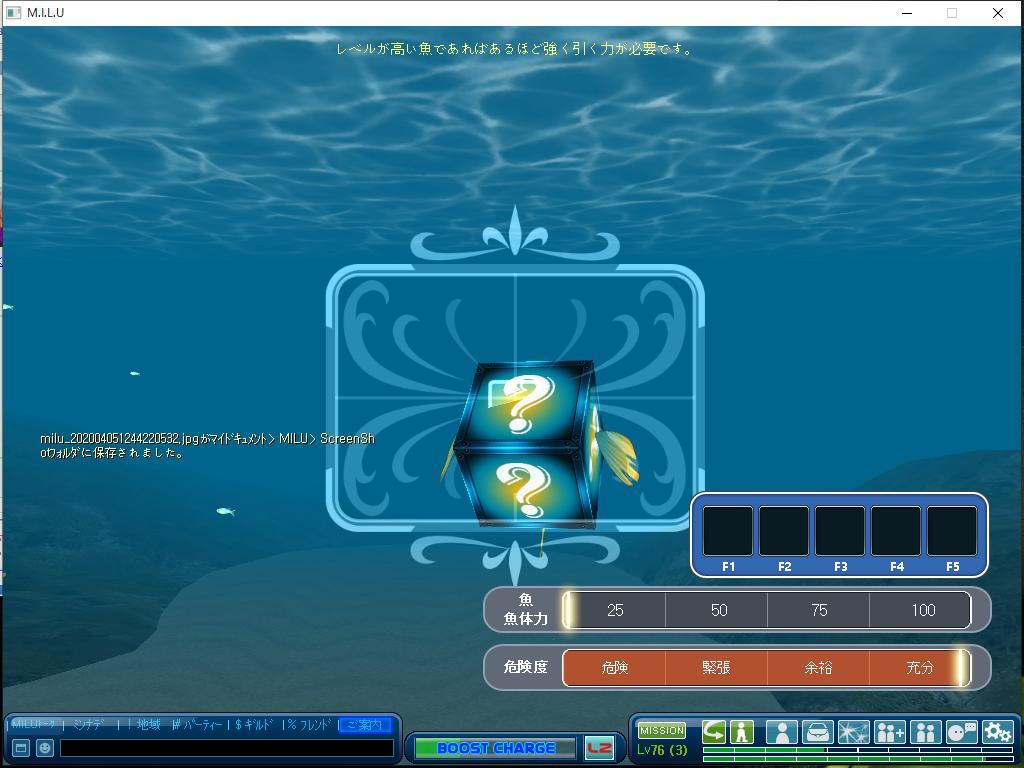Click the MISSION button
This screenshot has width=1024, height=768.
(x=661, y=730)
